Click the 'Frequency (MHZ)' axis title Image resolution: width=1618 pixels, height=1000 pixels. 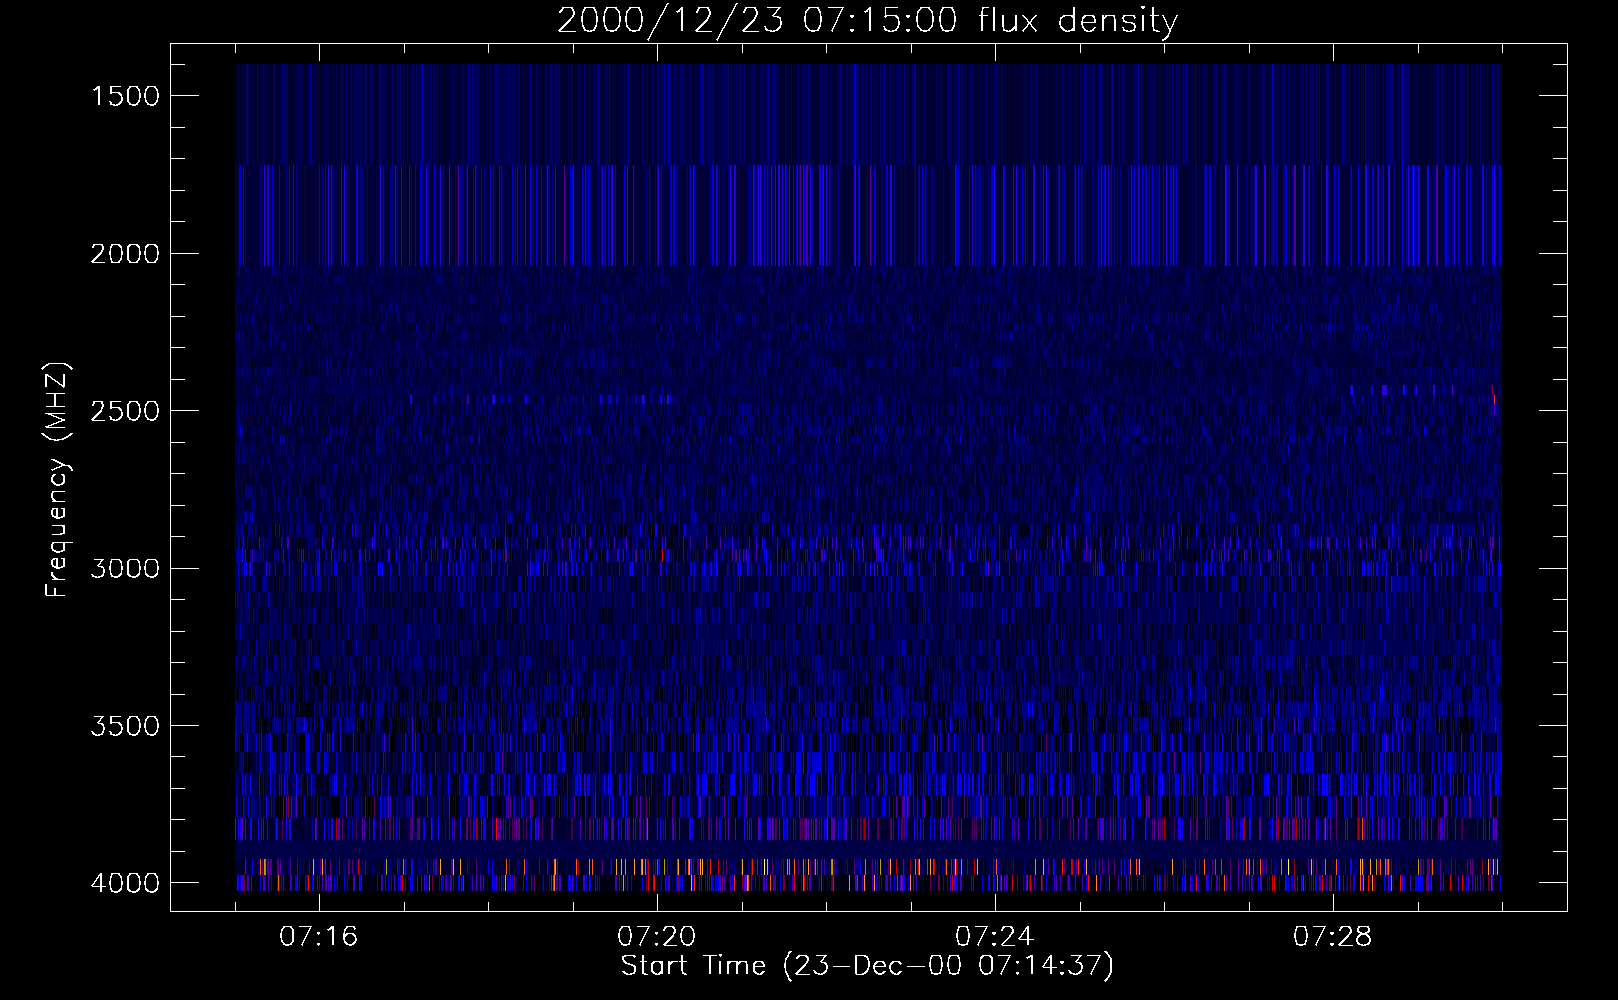click(57, 479)
